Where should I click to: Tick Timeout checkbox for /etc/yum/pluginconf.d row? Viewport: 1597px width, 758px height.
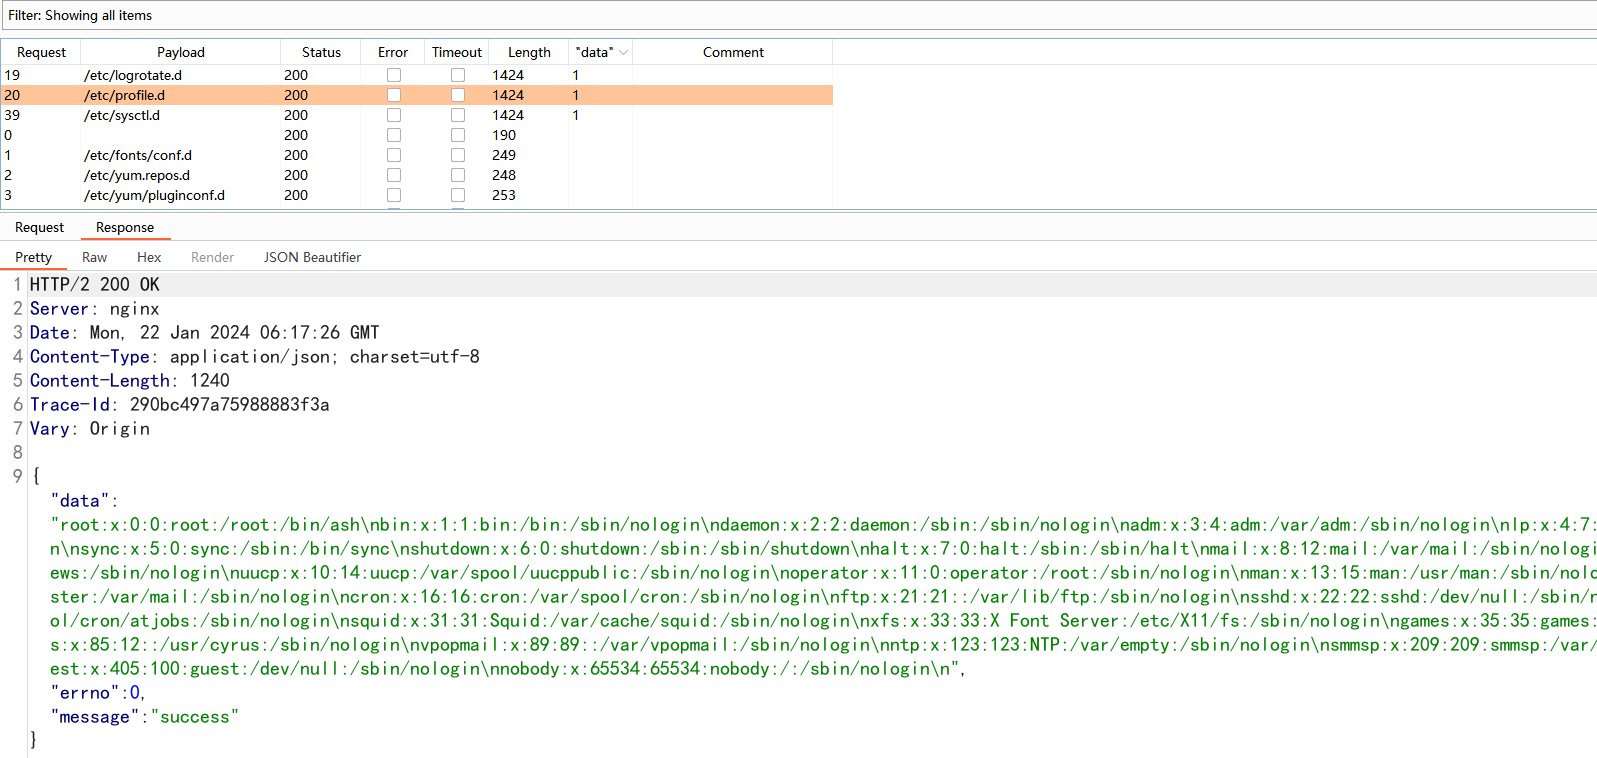click(x=458, y=195)
